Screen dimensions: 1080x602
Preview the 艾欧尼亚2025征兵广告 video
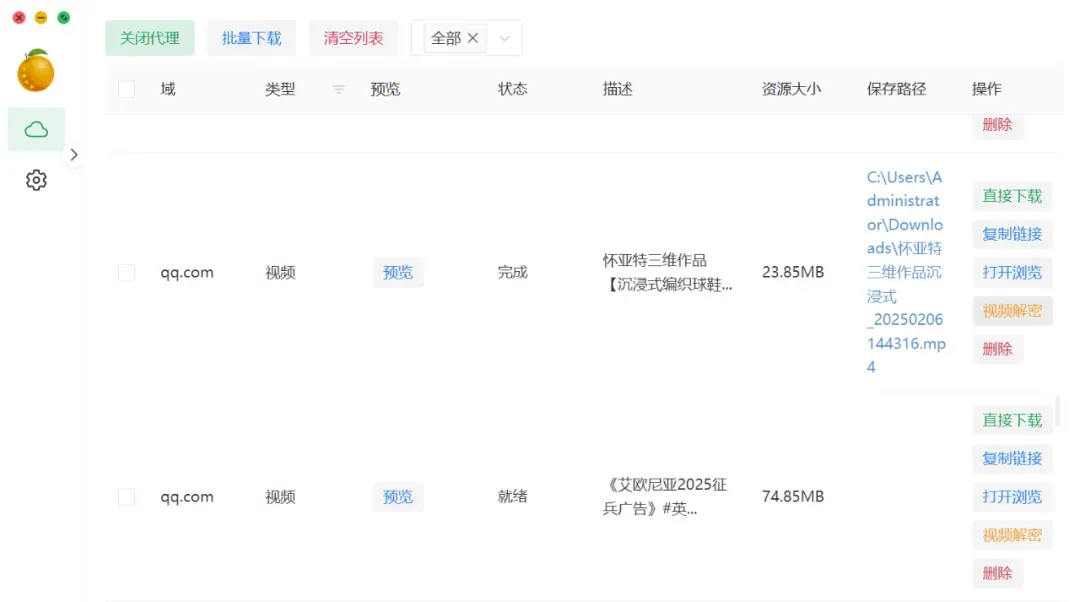pos(397,497)
